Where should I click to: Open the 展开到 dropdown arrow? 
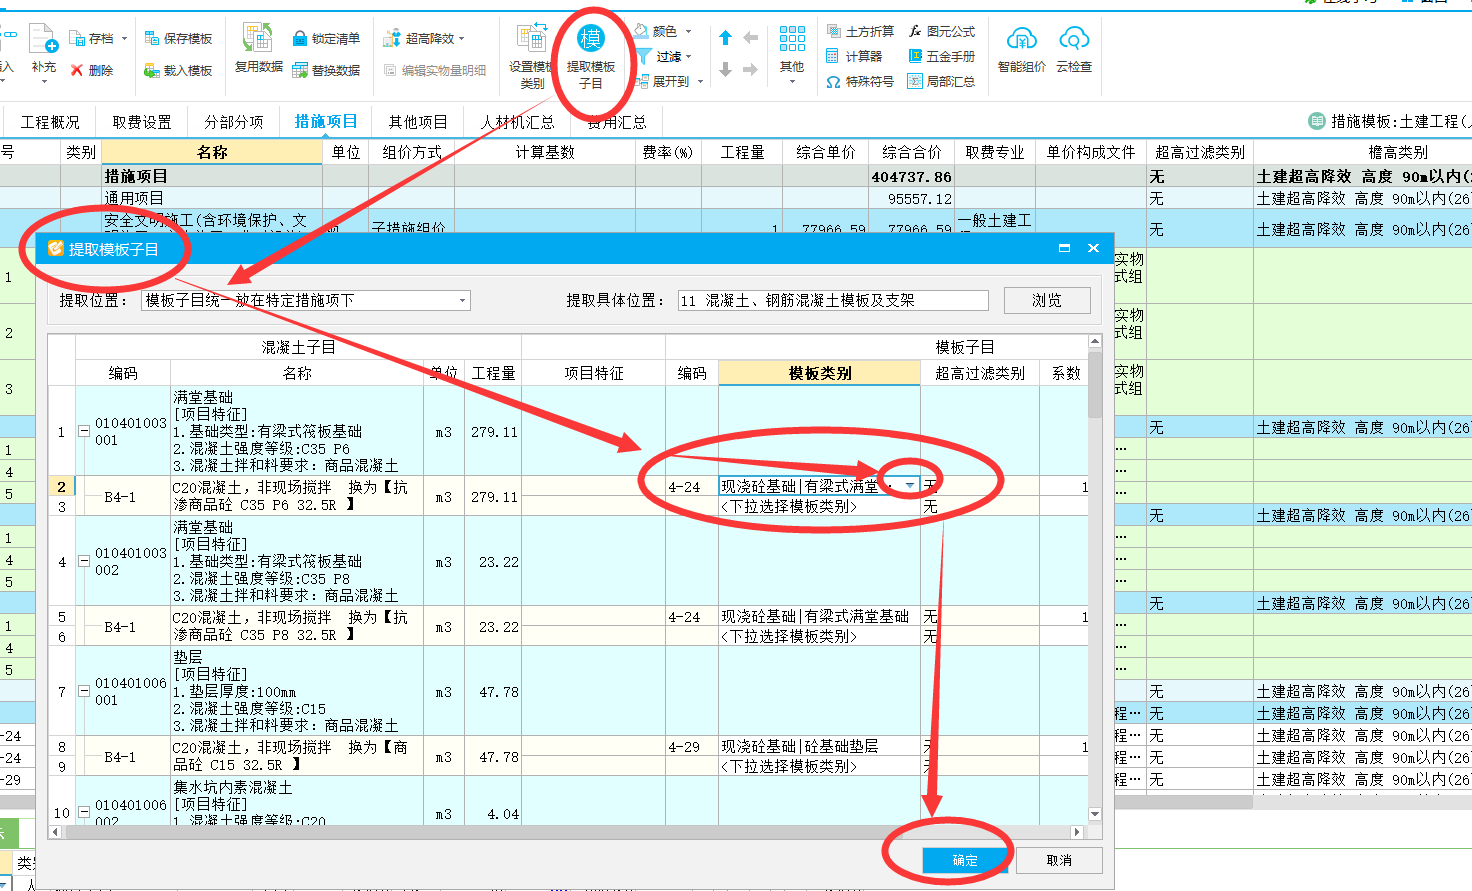[700, 82]
